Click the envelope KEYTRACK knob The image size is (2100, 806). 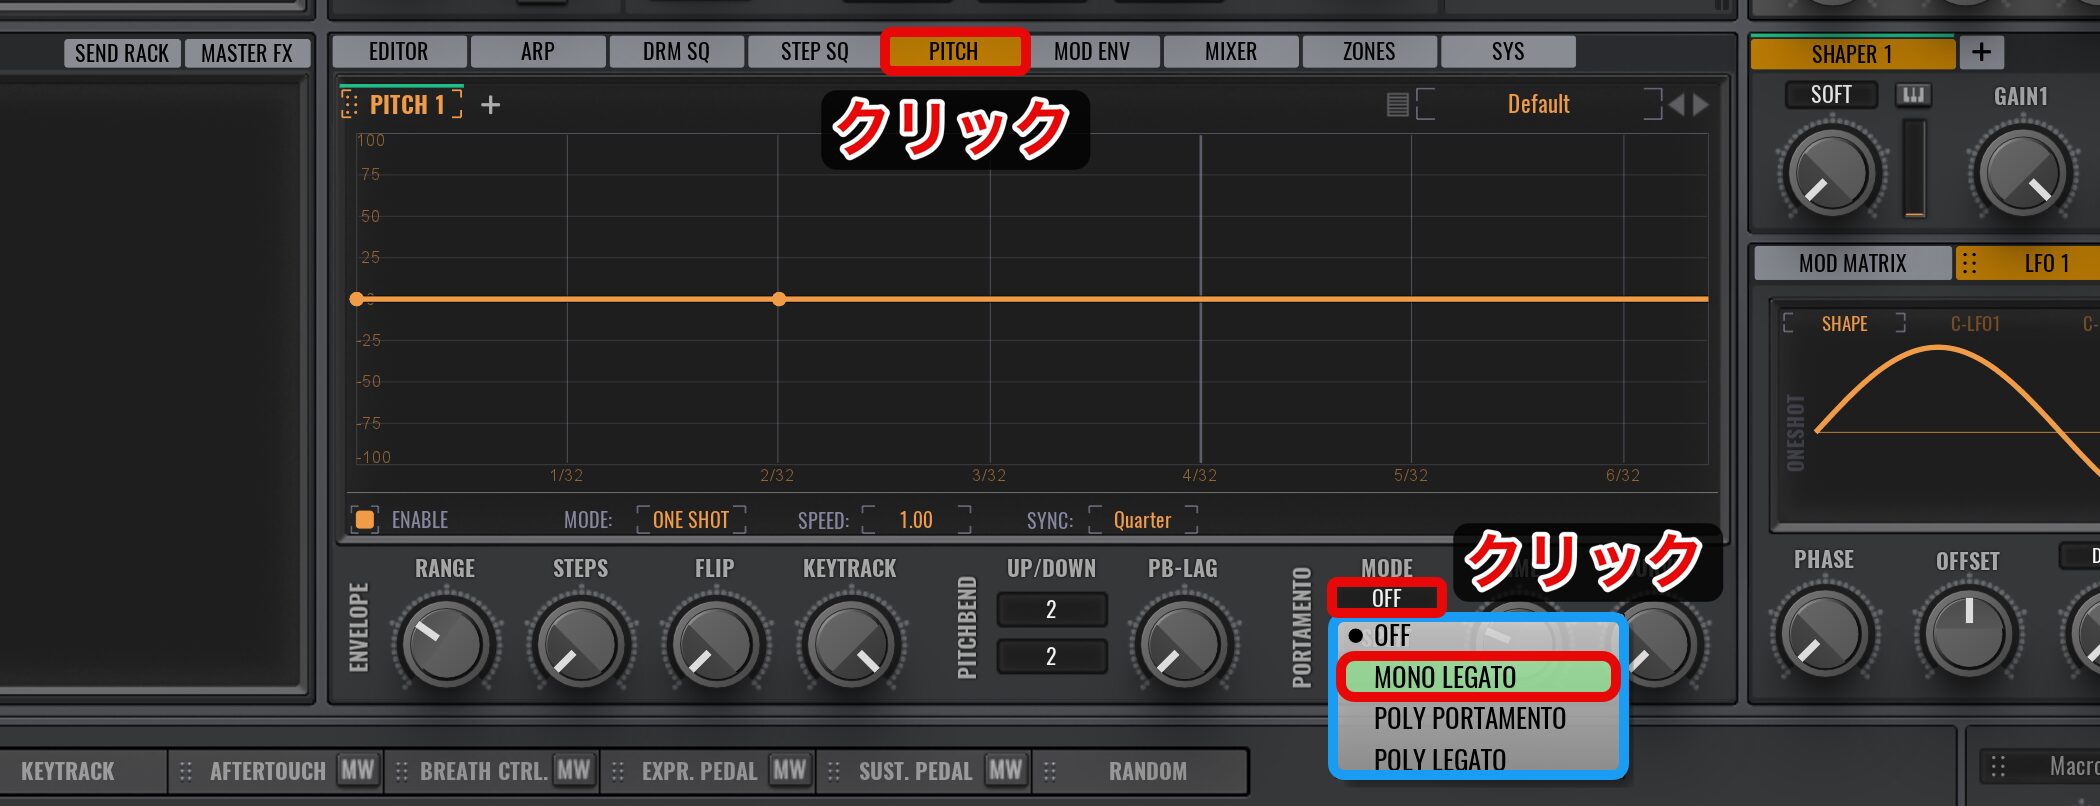pyautogui.click(x=850, y=643)
